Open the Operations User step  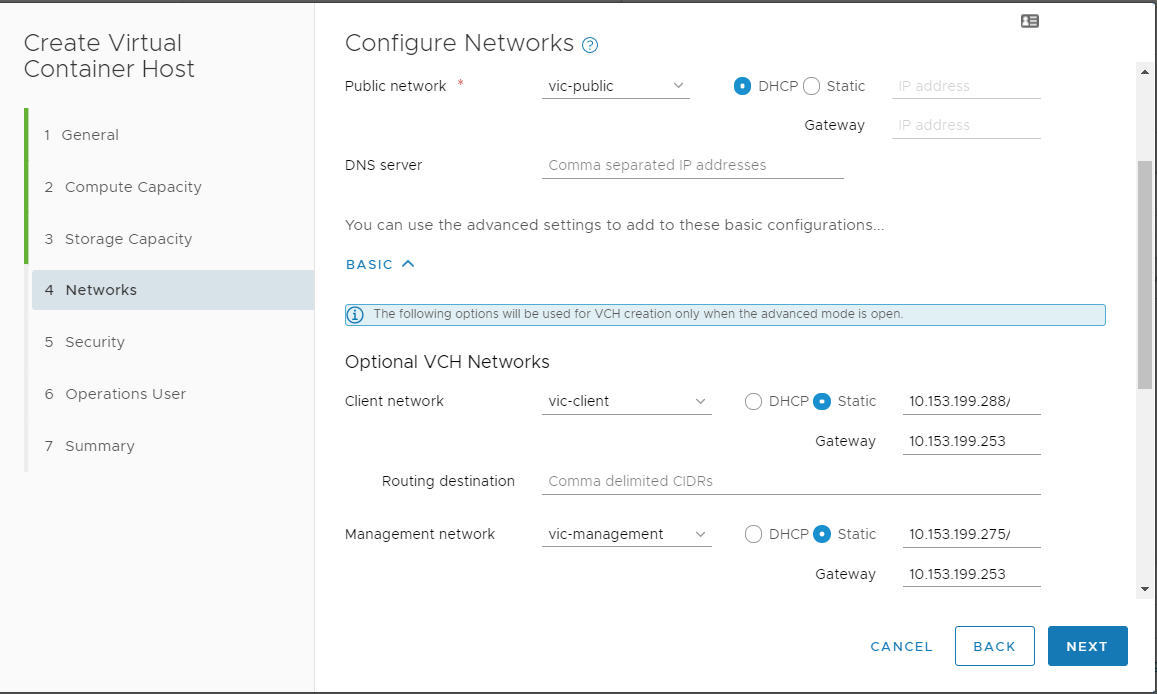pos(125,394)
